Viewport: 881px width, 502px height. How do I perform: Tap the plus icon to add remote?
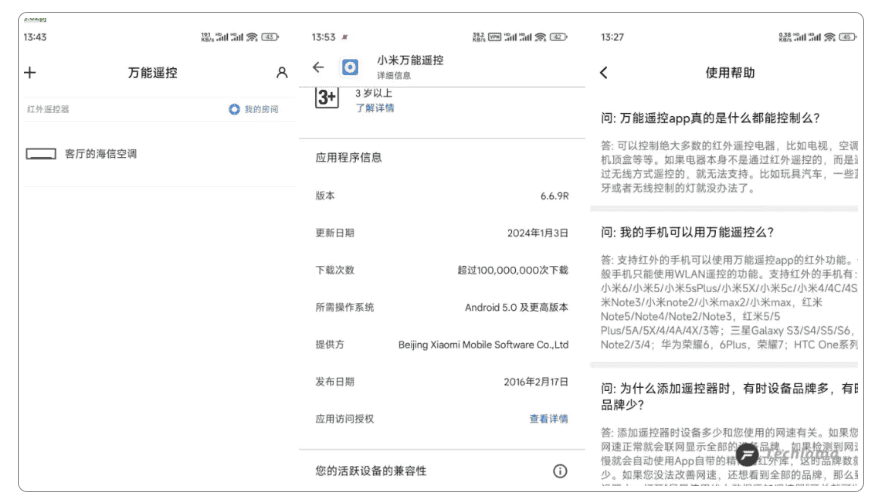(x=30, y=73)
